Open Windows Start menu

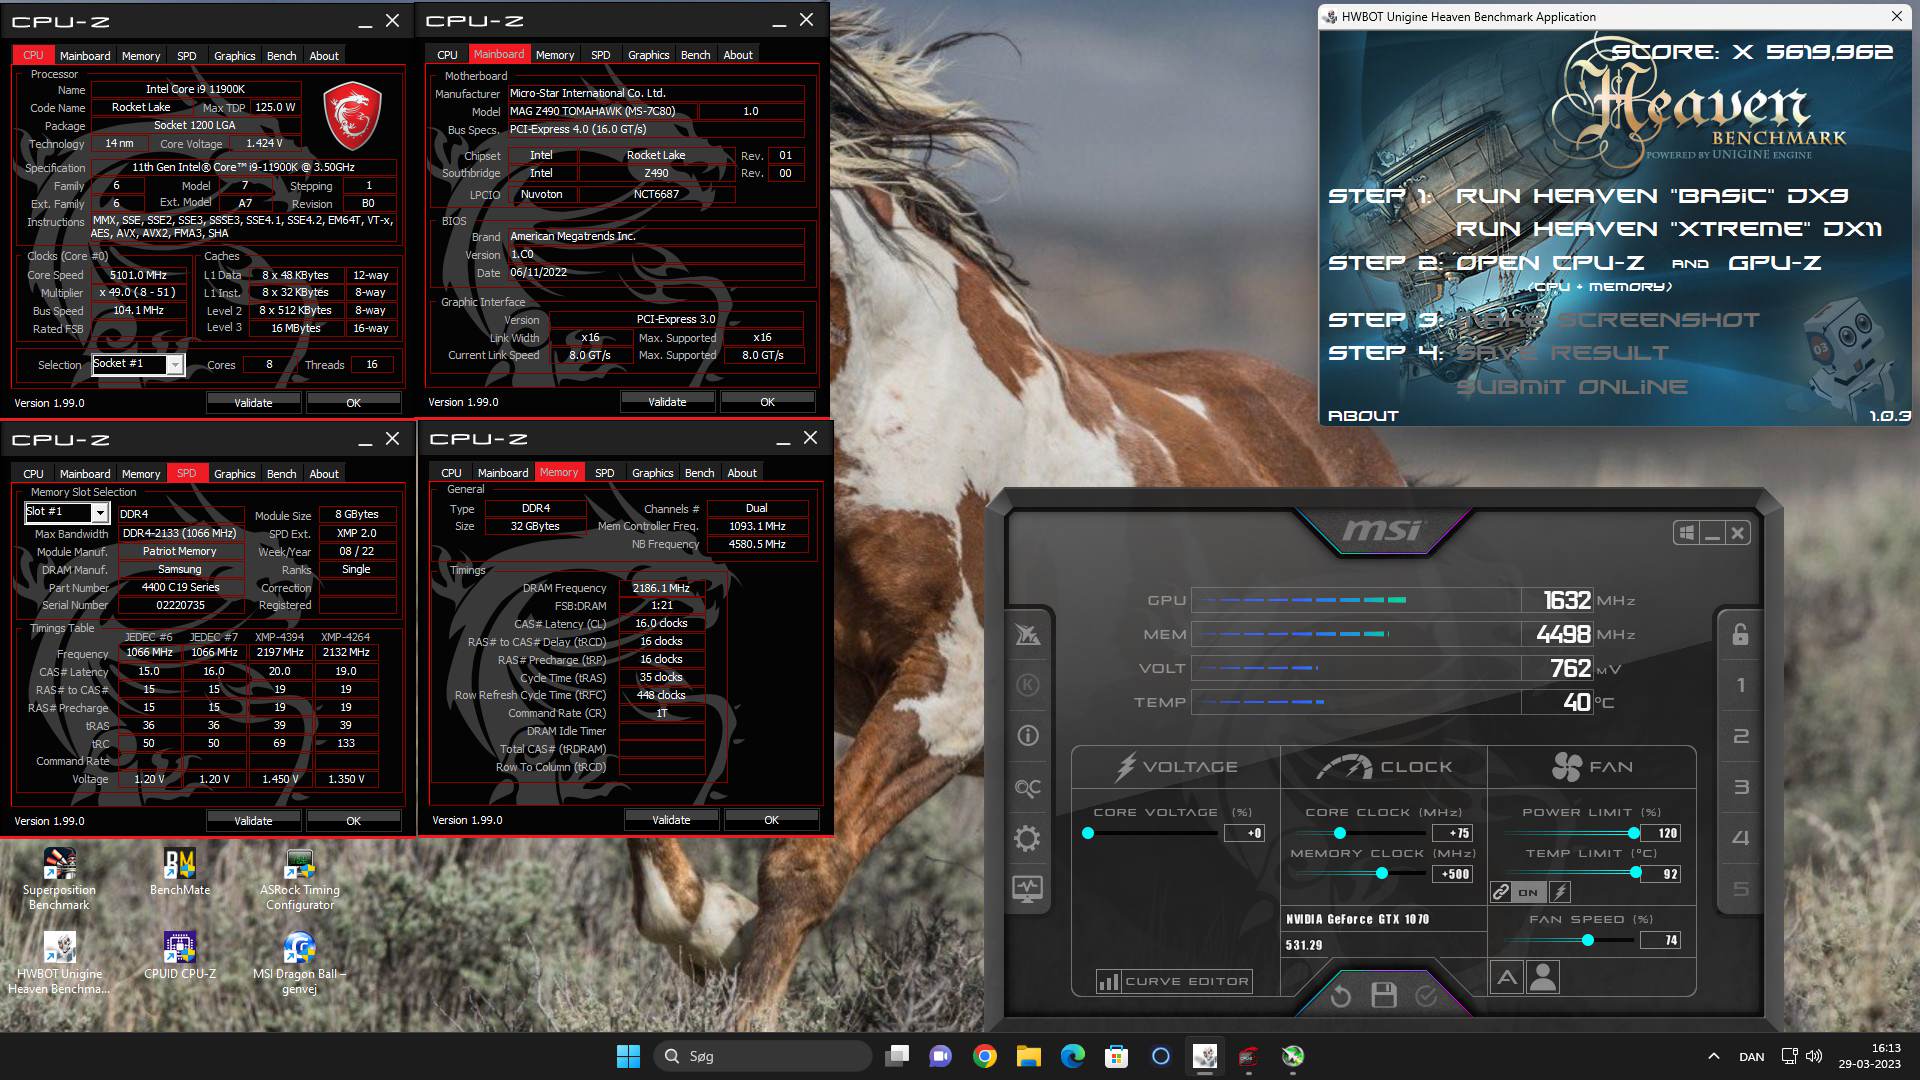[x=628, y=1056]
